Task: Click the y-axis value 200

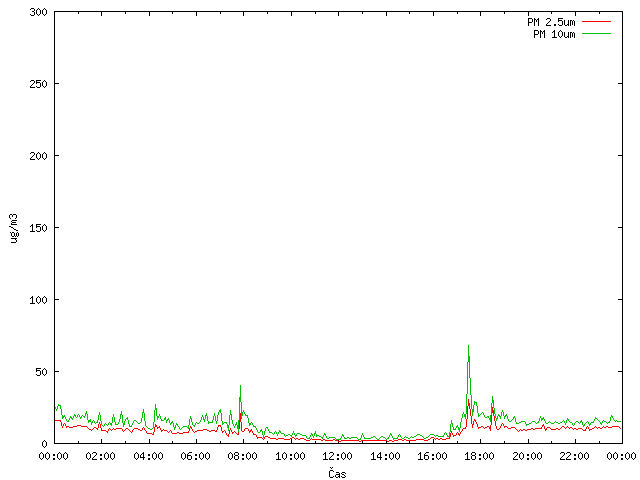Action: tap(38, 156)
